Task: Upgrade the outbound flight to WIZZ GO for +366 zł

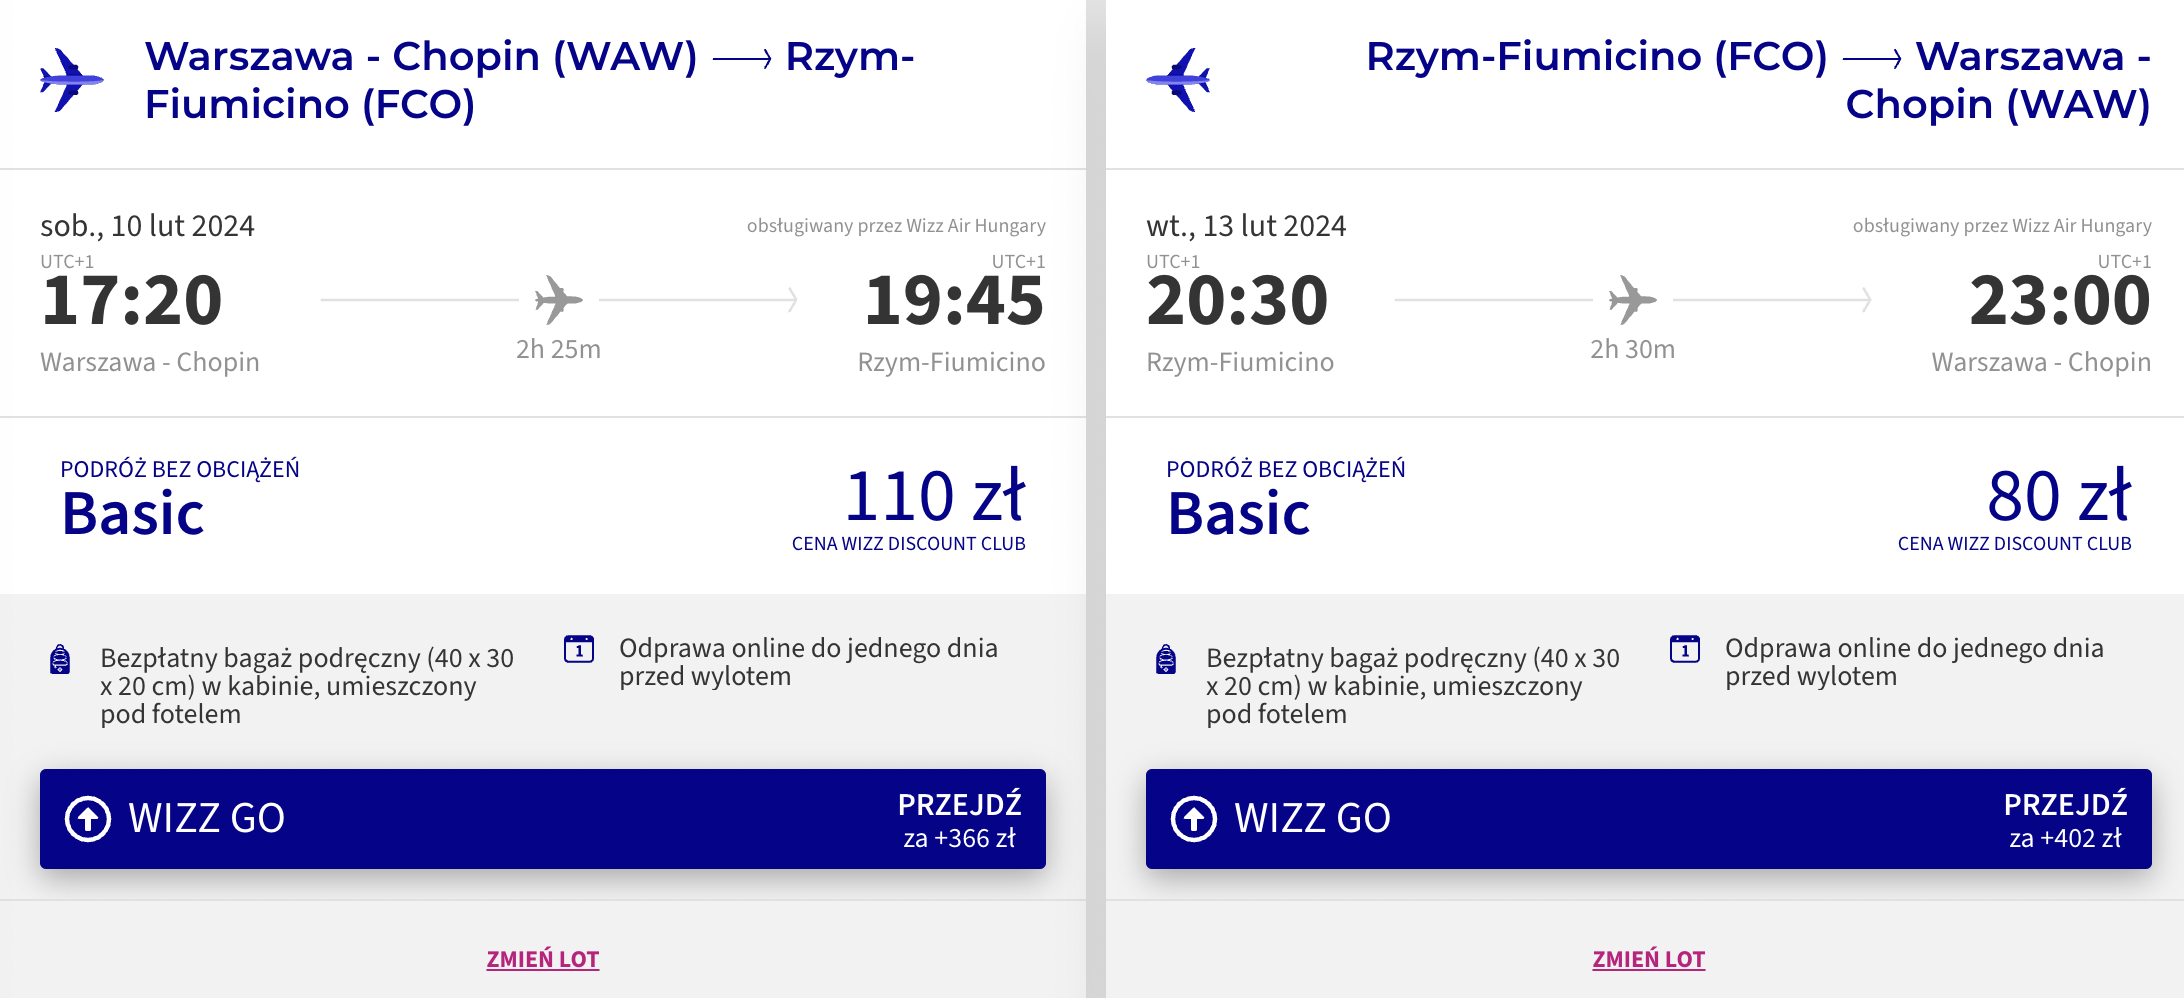Action: click(543, 819)
